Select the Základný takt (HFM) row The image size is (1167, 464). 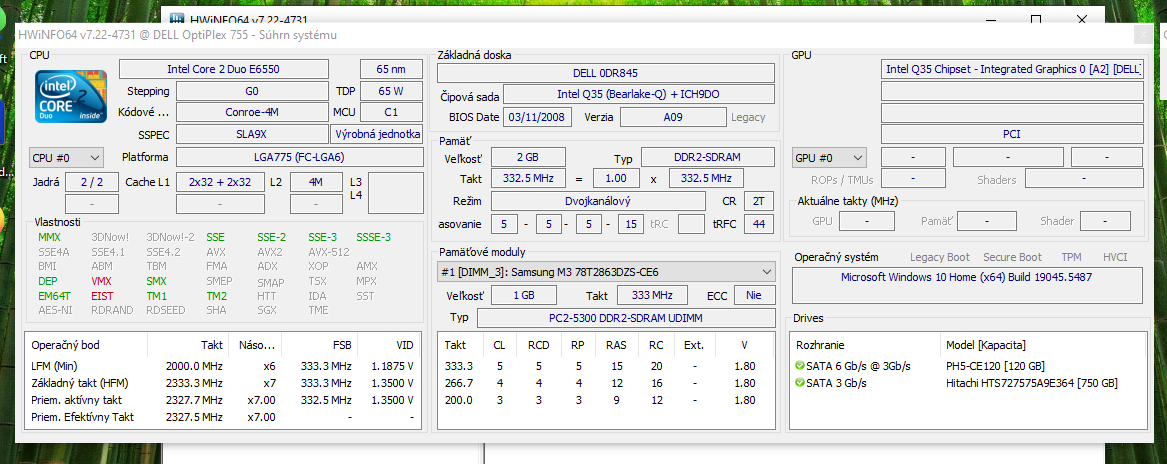click(x=223, y=383)
